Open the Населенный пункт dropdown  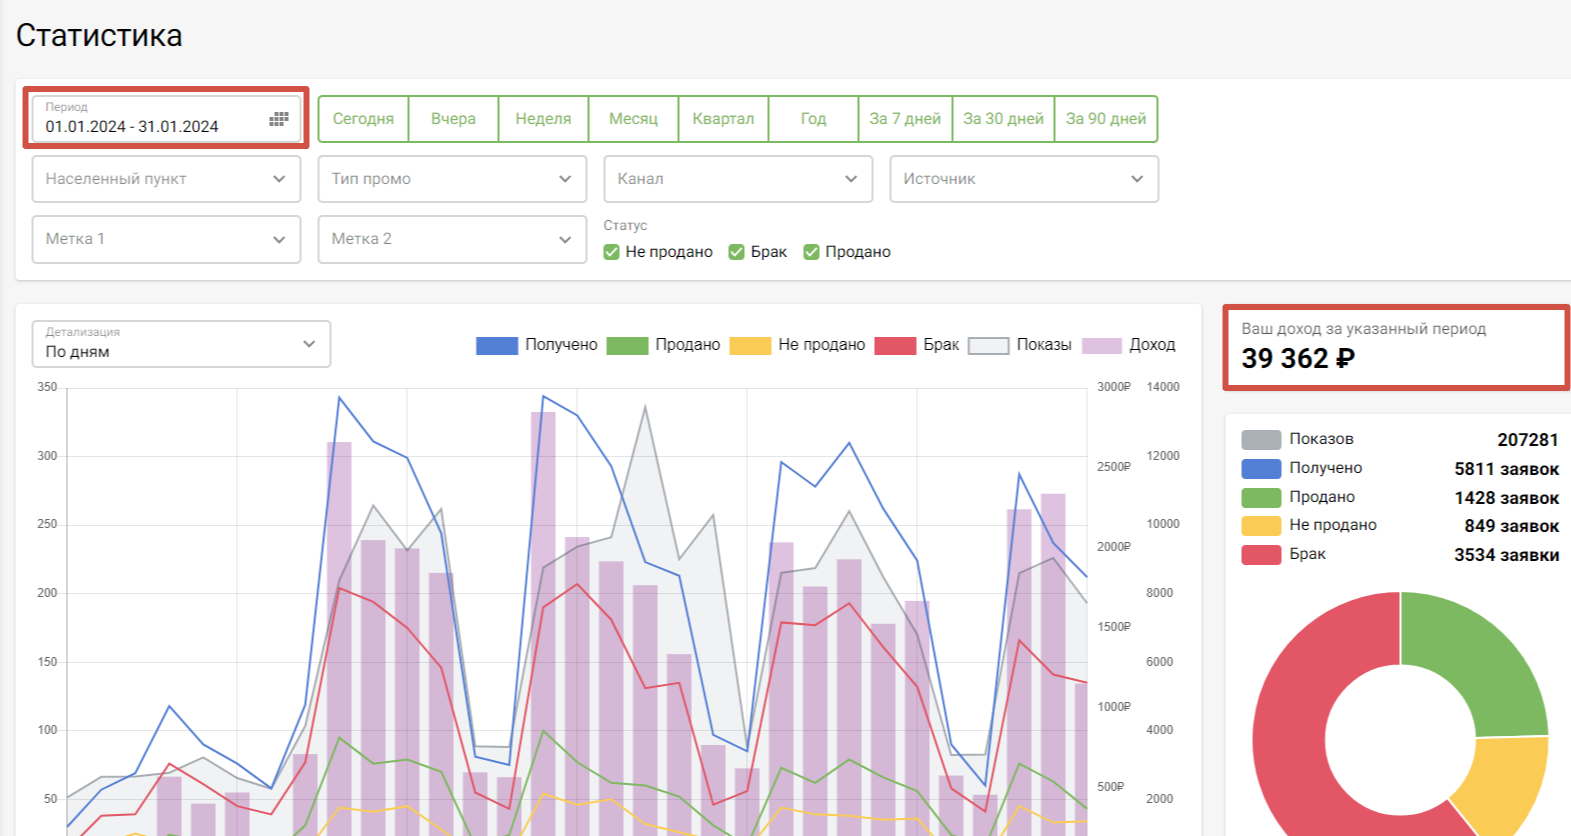point(166,179)
